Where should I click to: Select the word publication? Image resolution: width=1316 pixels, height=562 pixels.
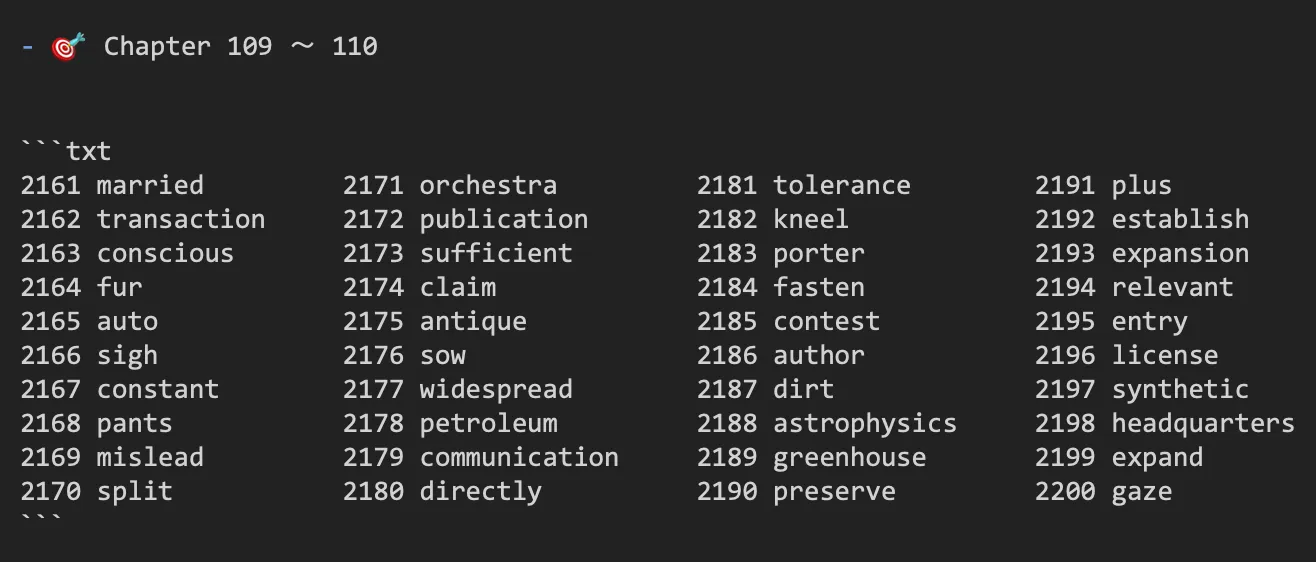point(504,219)
